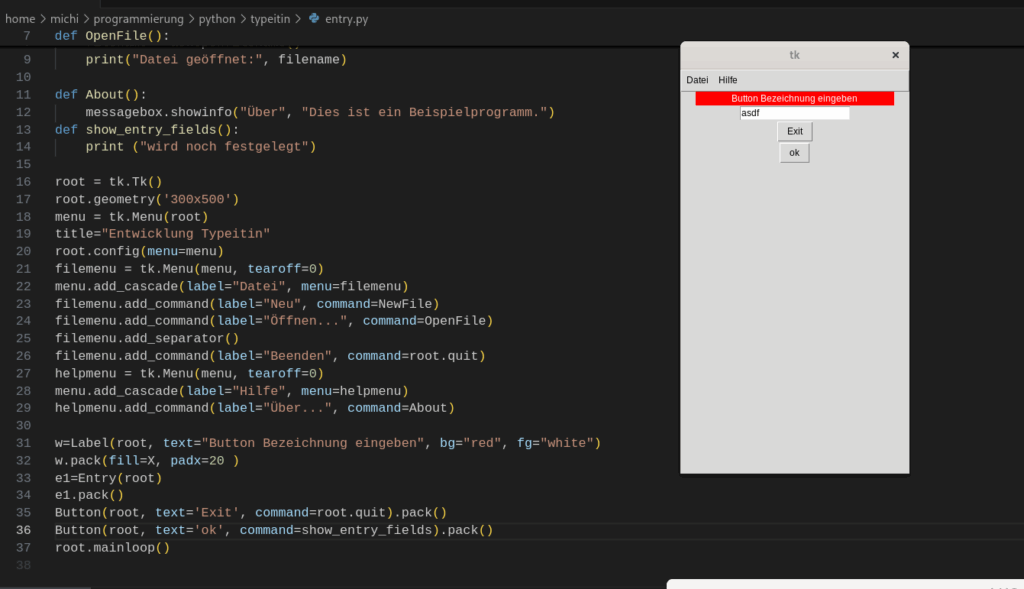This screenshot has width=1024, height=589.
Task: Click title="Entwicklung Typeitin" line
Action: 162,234
